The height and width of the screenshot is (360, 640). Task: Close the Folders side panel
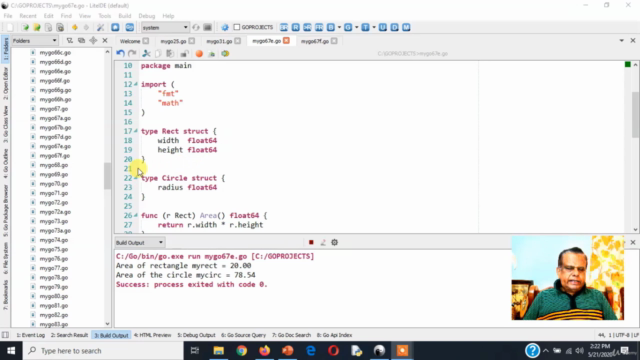[x=105, y=40]
